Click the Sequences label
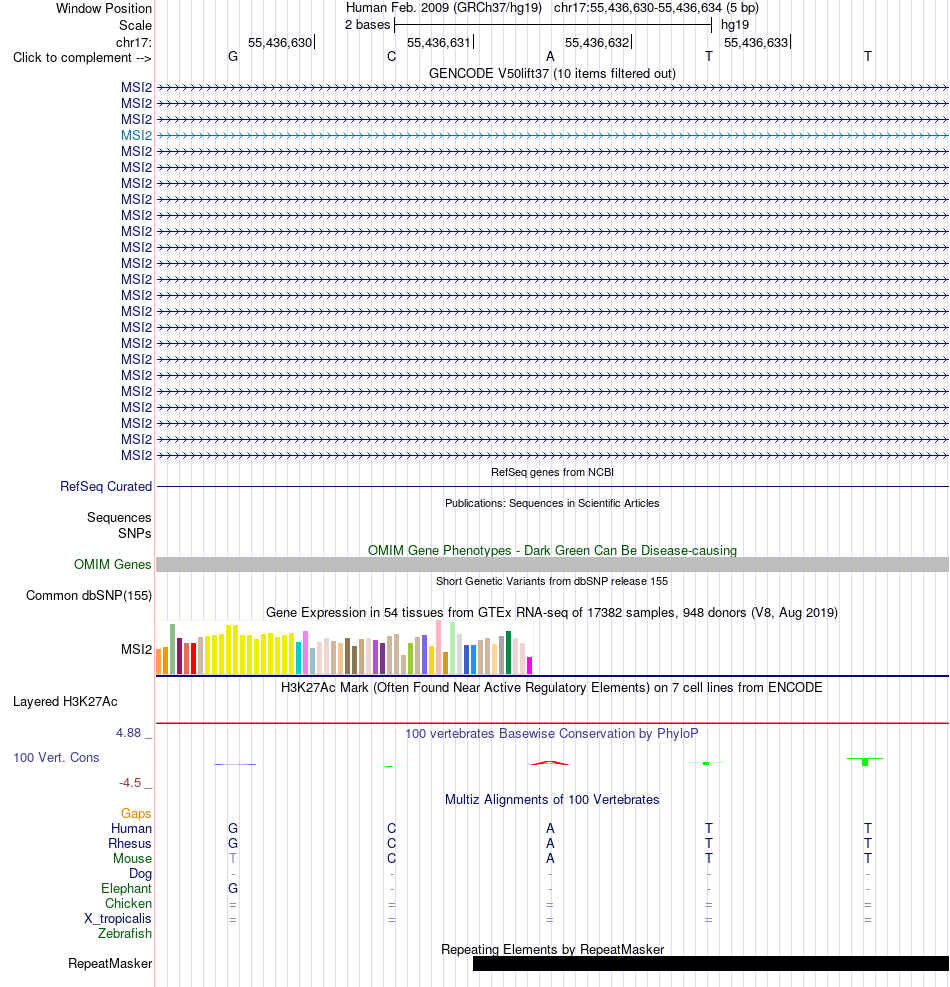Image resolution: width=950 pixels, height=987 pixels. (119, 517)
